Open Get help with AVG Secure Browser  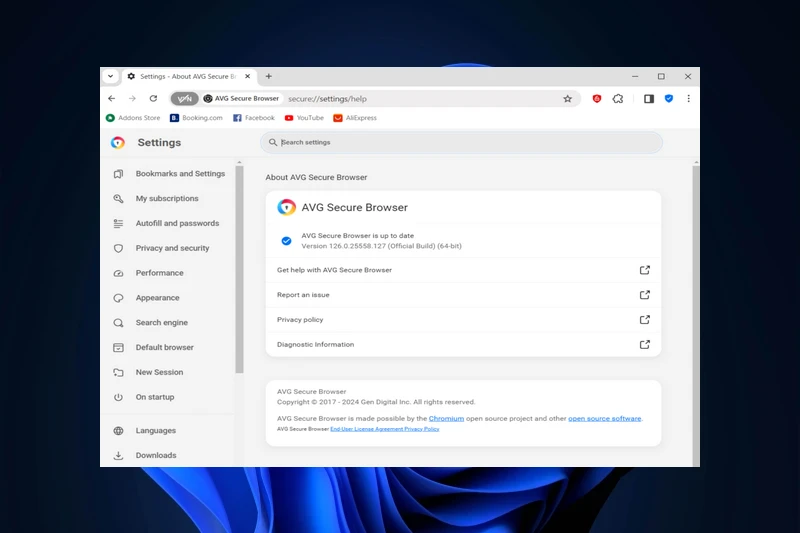[x=463, y=270]
